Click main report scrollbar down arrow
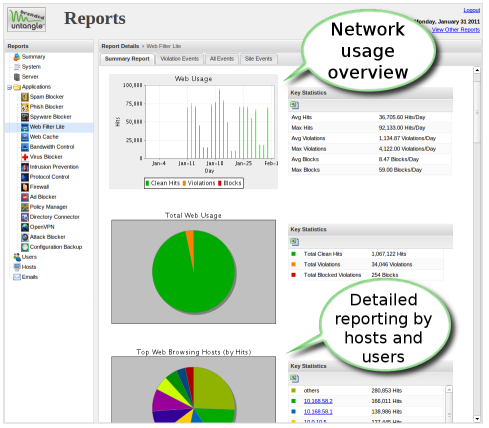This screenshot has height=428, width=489. [x=477, y=419]
